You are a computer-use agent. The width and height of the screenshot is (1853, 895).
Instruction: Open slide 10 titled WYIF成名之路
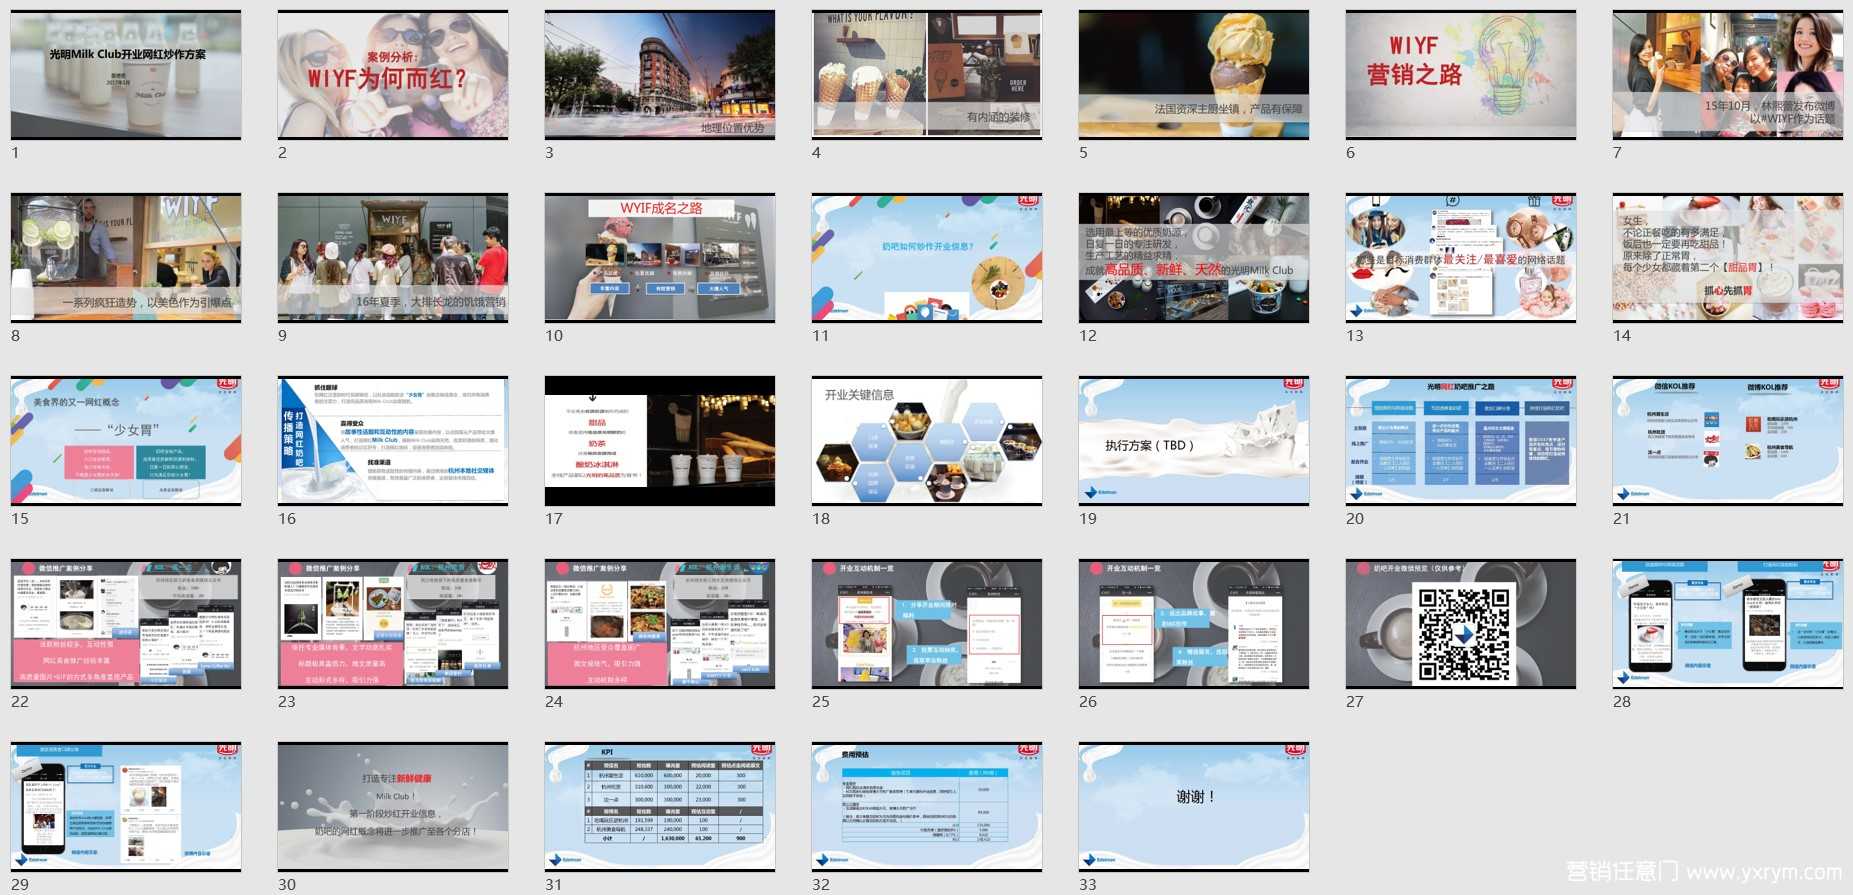point(660,258)
